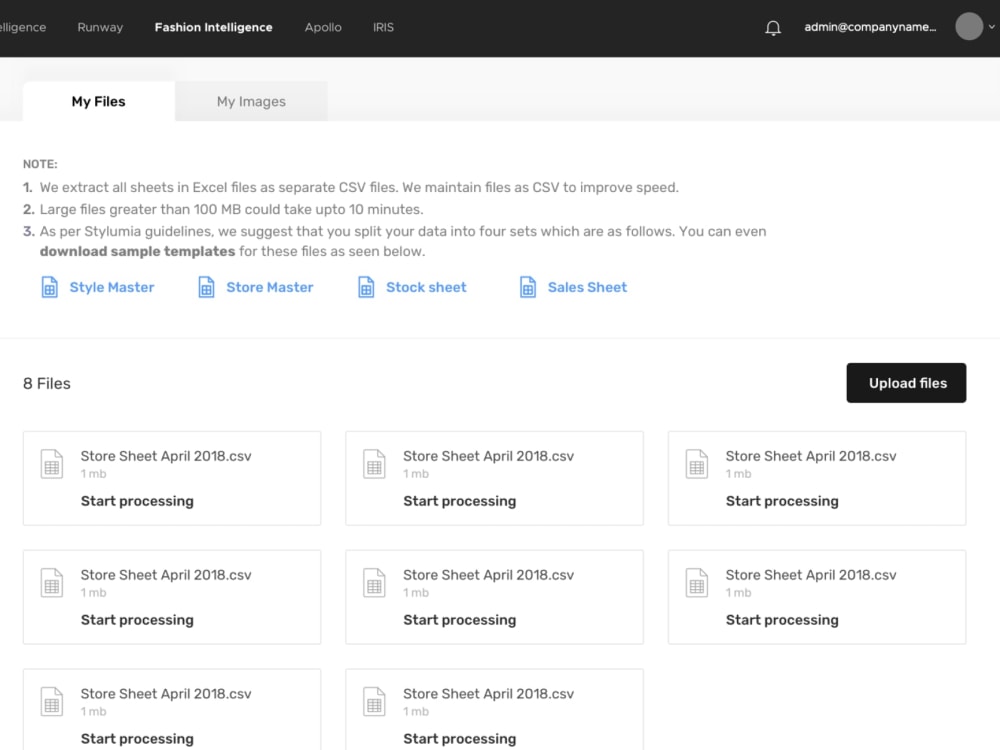Image resolution: width=1000 pixels, height=750 pixels.
Task: Open the Apollo section
Action: 322,27
